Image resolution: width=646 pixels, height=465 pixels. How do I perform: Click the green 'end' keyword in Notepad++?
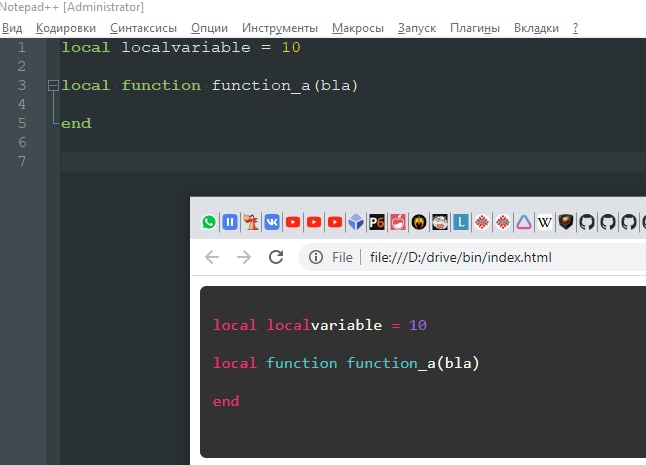pyautogui.click(x=76, y=124)
